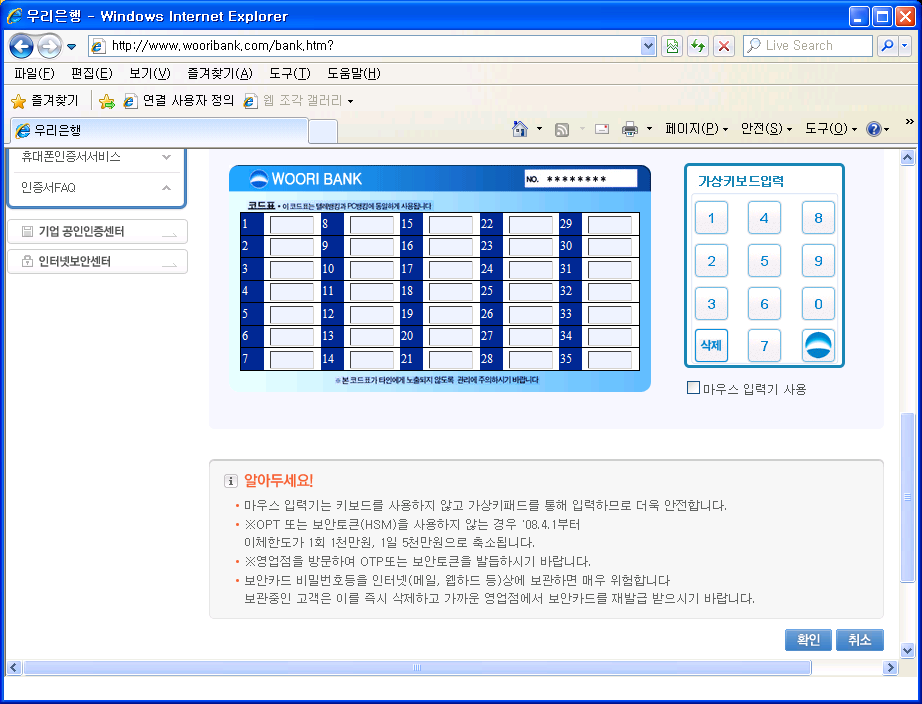Click the vertical scrollbar up arrow
This screenshot has width=922, height=704.
[x=907, y=158]
